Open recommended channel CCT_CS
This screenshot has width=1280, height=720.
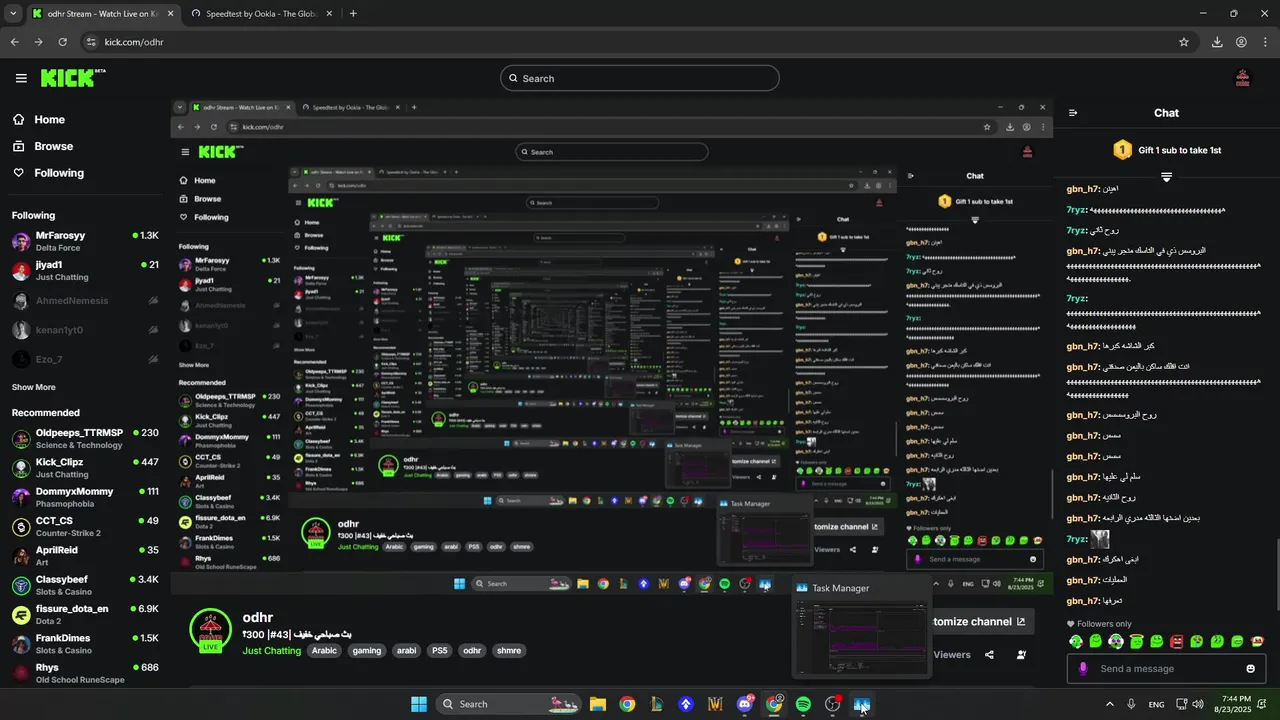pos(85,526)
